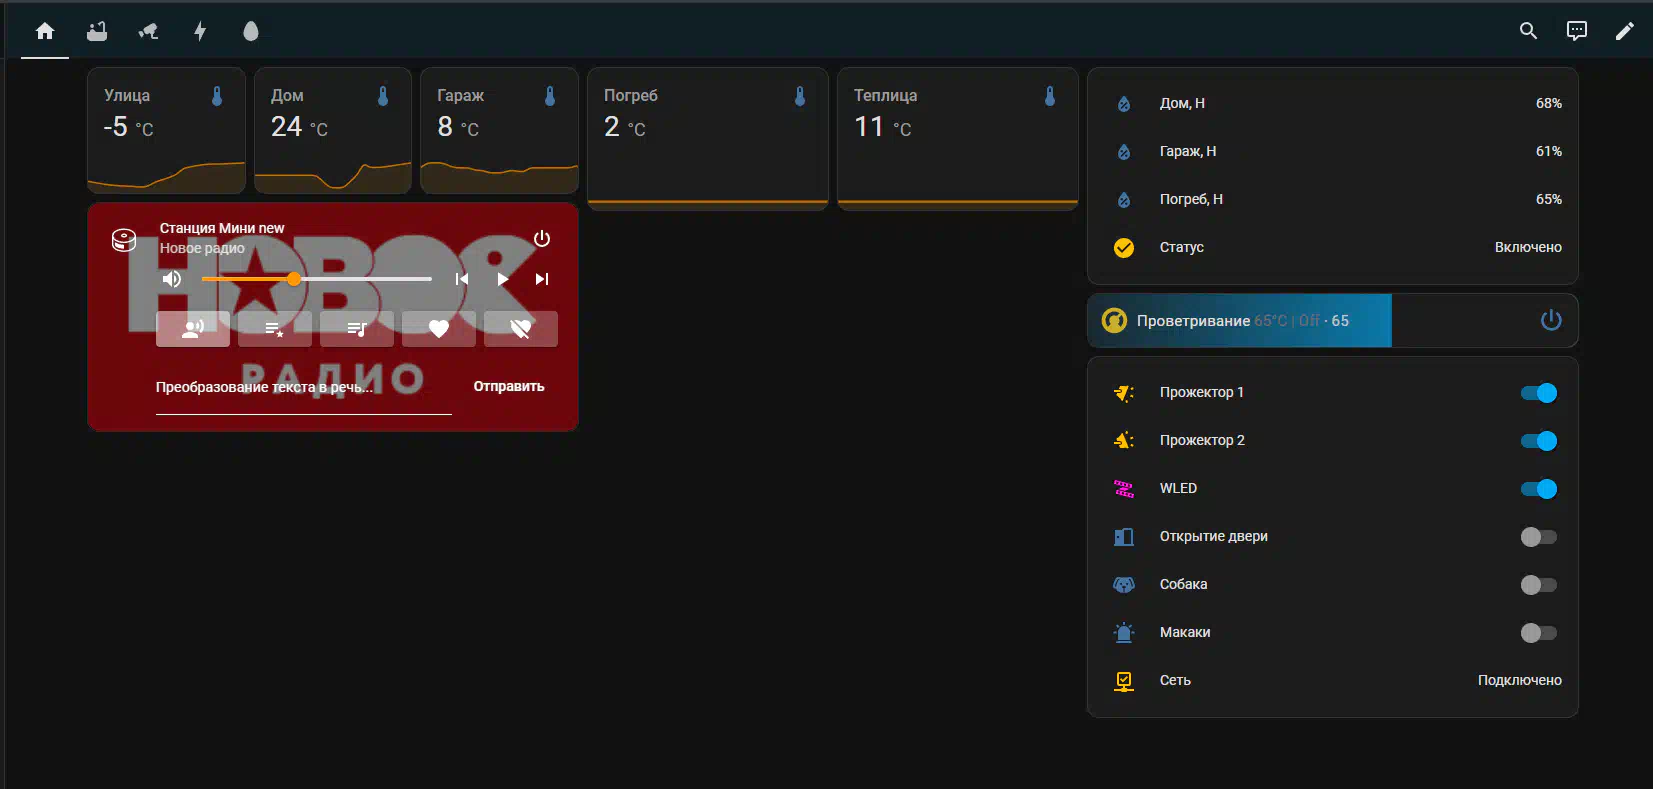The height and width of the screenshot is (789, 1653).
Task: Click the Станция Мини speaker device icon
Action: pyautogui.click(x=124, y=240)
